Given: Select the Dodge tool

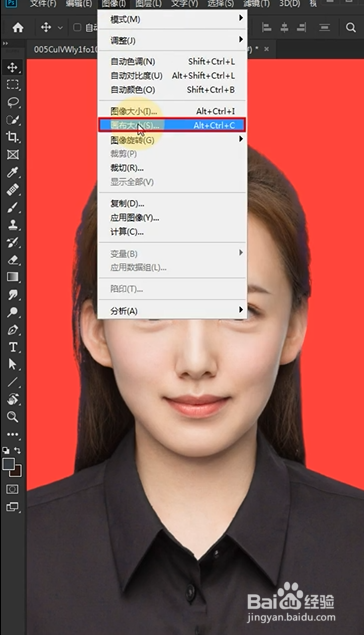Looking at the screenshot, I should (13, 312).
